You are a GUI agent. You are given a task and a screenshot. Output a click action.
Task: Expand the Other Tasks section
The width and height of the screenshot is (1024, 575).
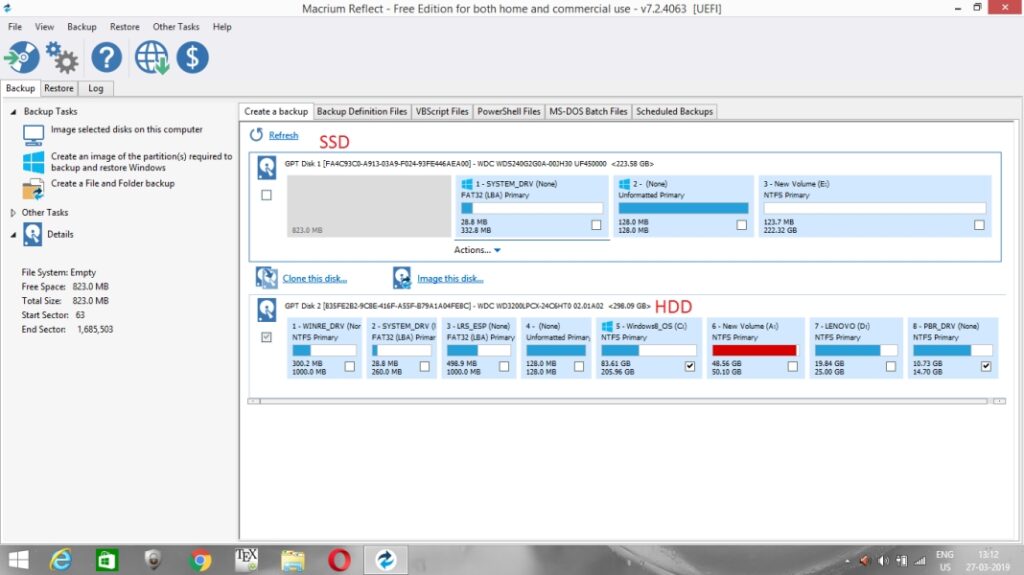click(13, 212)
